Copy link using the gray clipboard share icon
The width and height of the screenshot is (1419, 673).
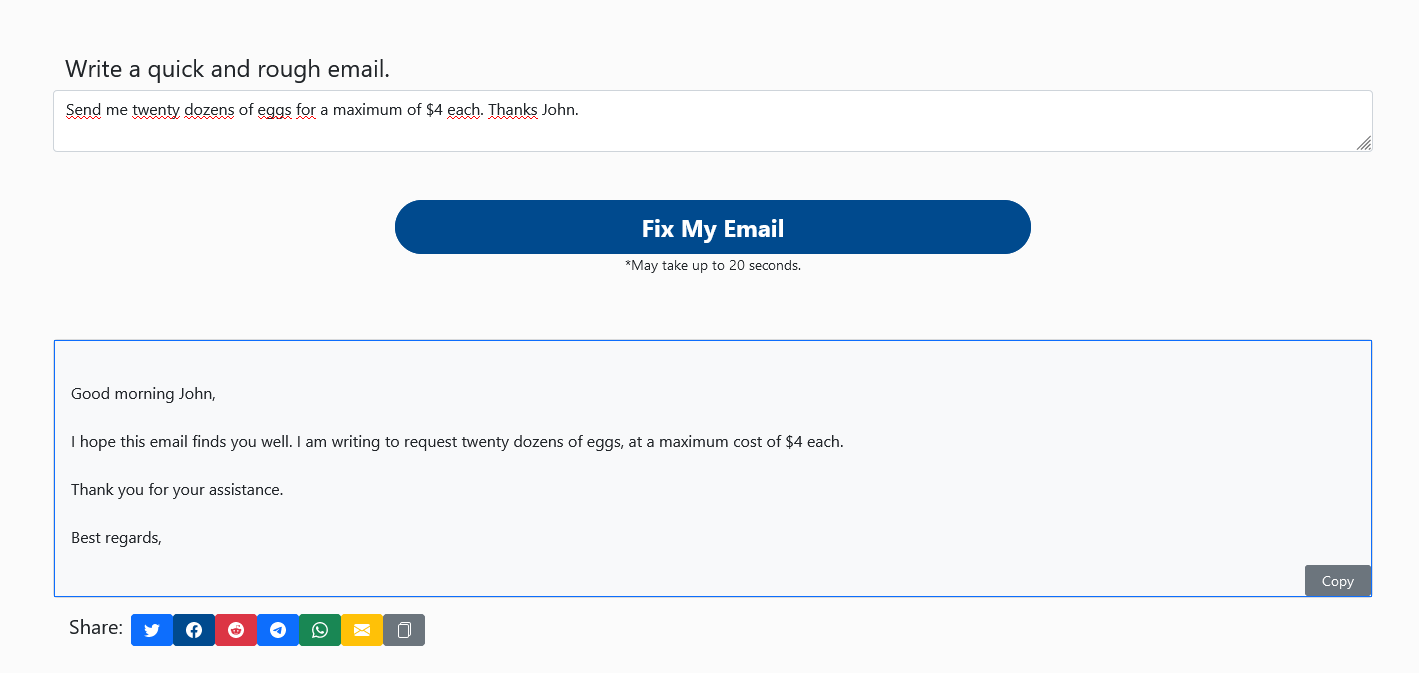coord(404,630)
